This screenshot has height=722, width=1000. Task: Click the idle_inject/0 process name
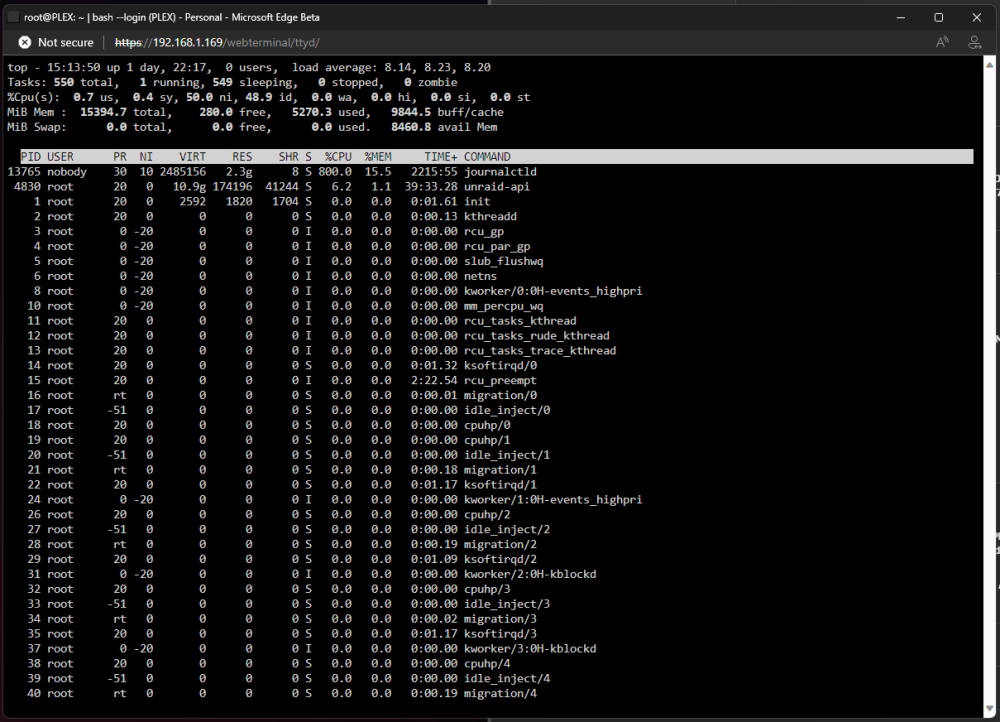[x=507, y=410]
